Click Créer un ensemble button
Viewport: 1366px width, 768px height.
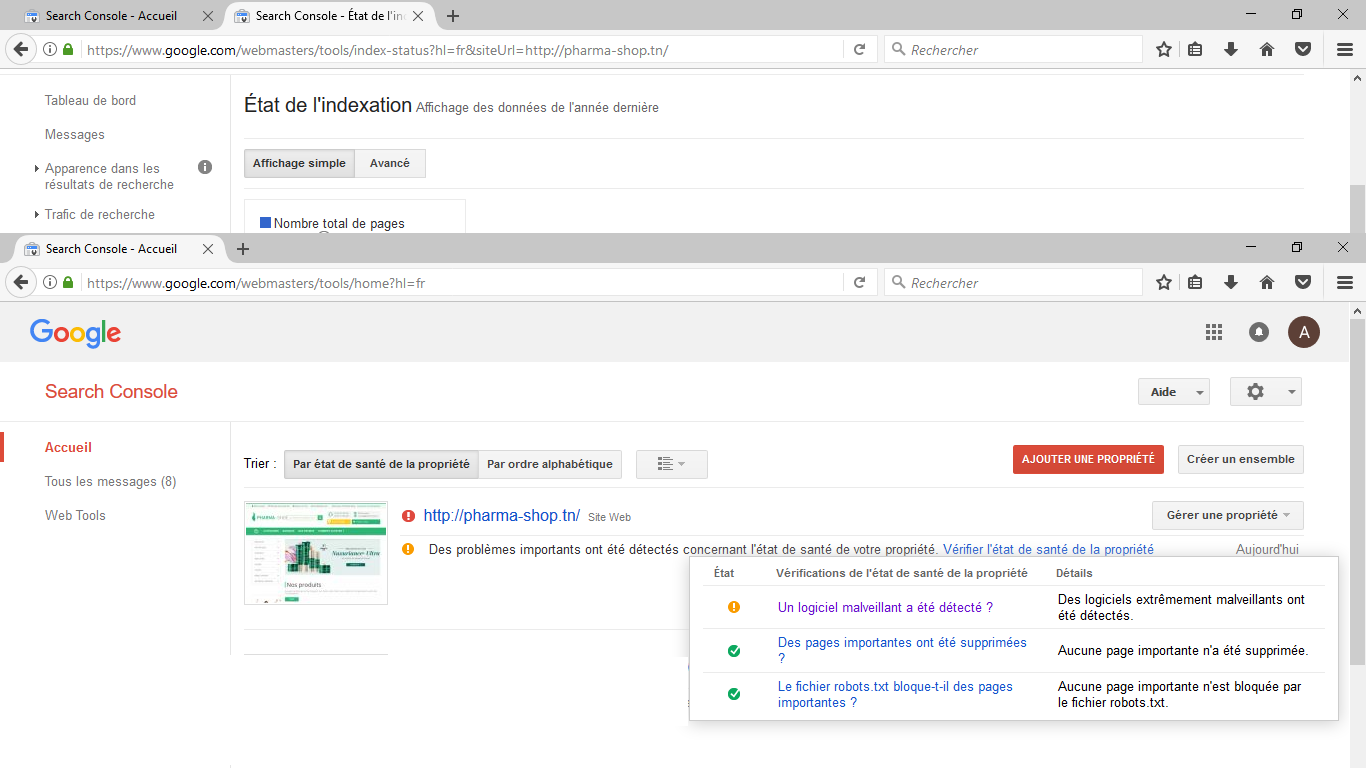1241,459
